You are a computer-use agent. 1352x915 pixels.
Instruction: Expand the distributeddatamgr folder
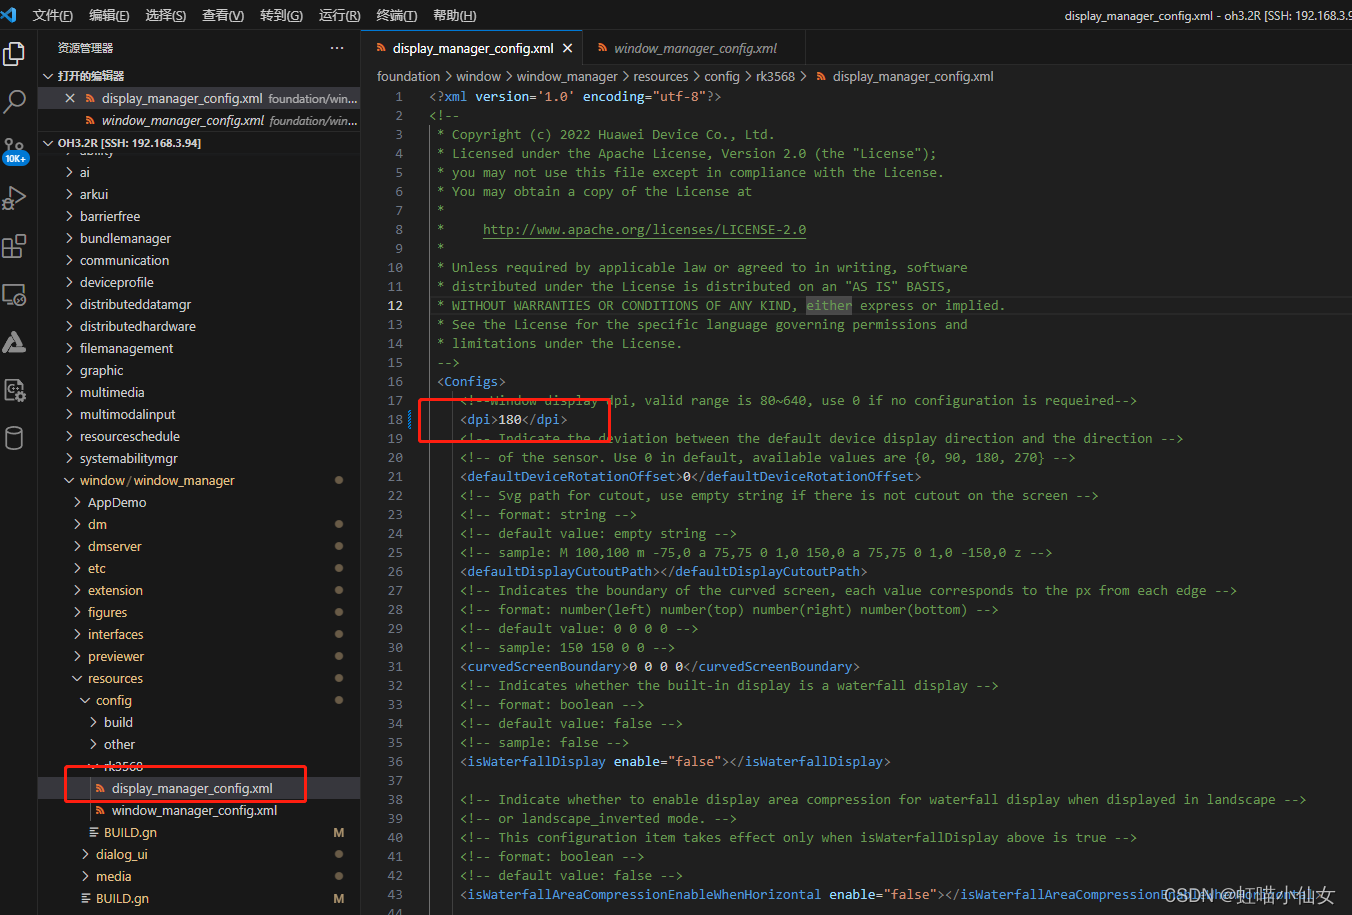(x=135, y=304)
